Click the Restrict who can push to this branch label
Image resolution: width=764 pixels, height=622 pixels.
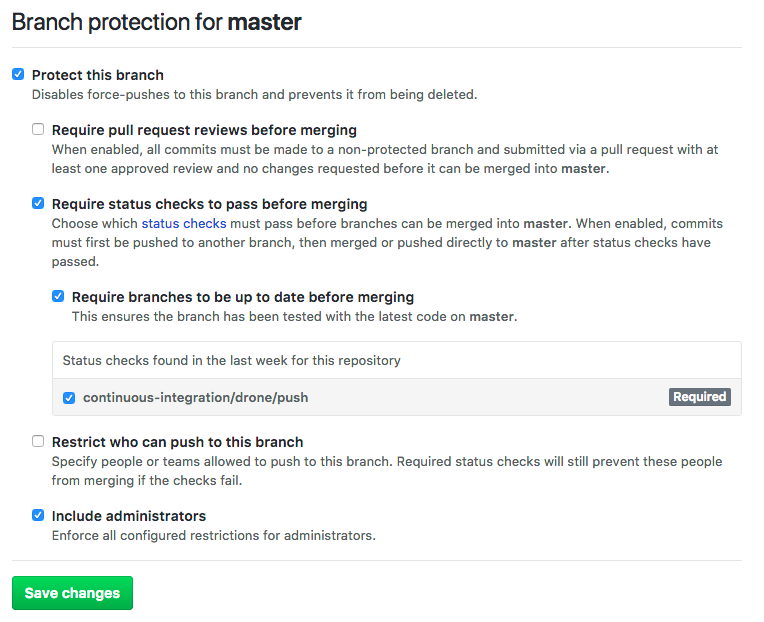[x=177, y=442]
